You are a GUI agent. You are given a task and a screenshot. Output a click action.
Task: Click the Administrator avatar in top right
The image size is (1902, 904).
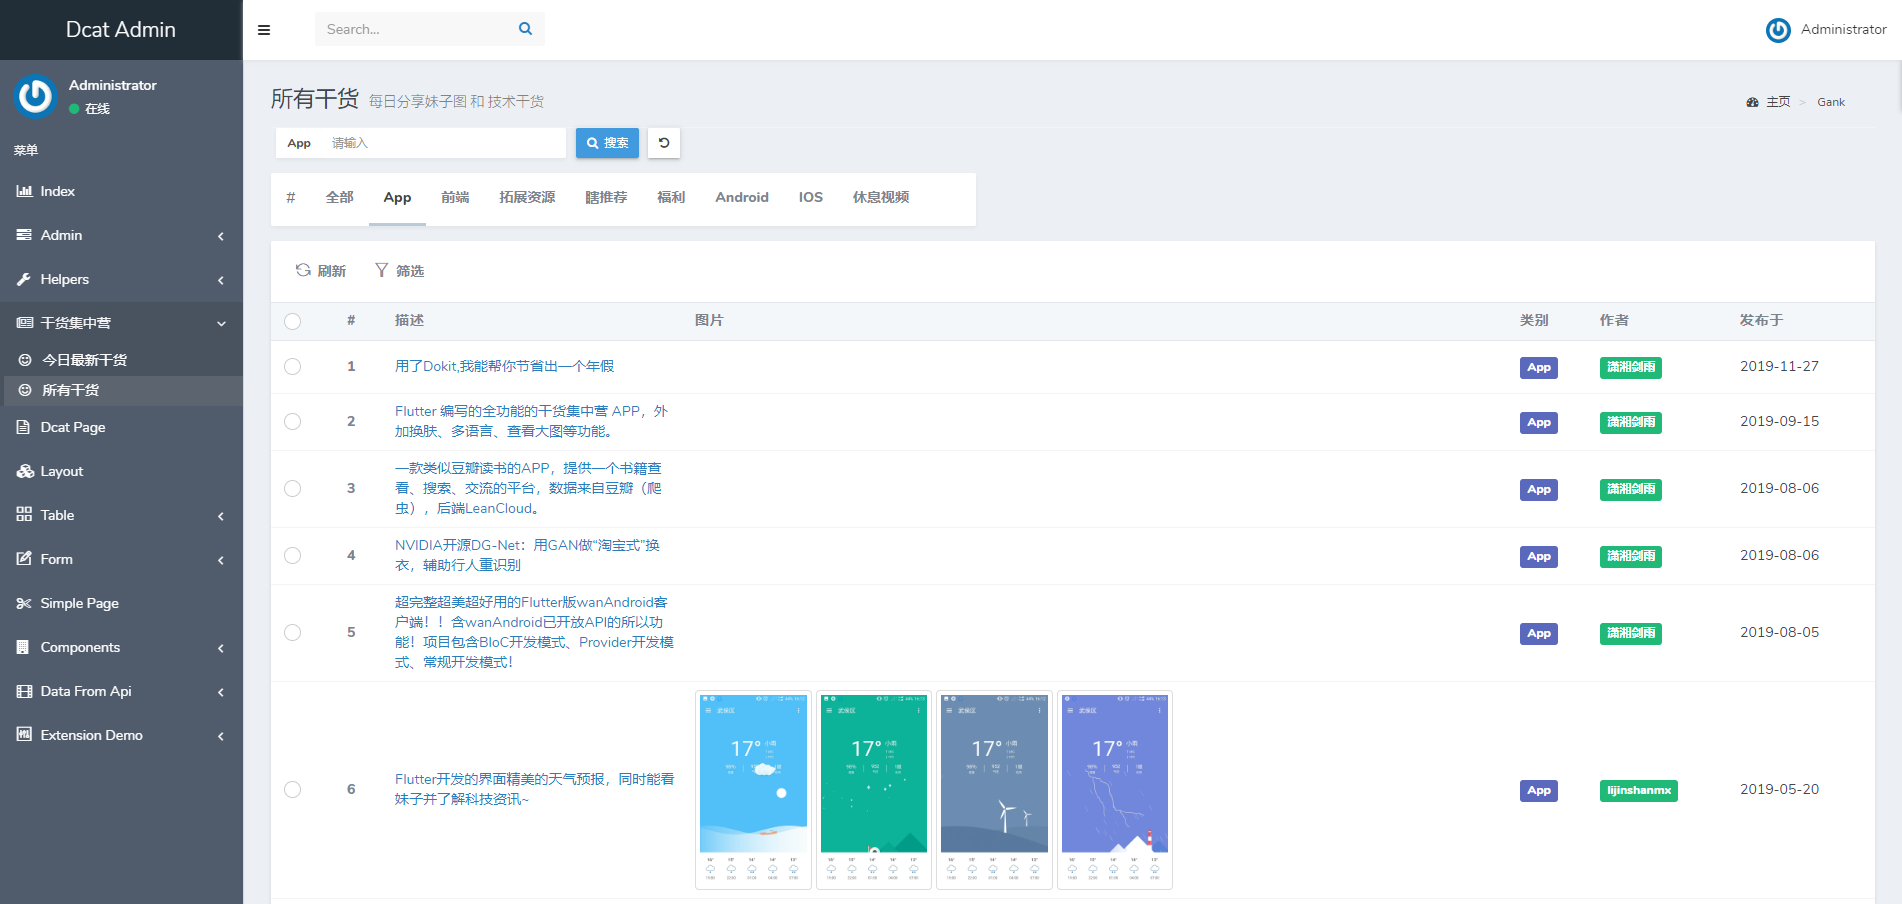click(1778, 30)
